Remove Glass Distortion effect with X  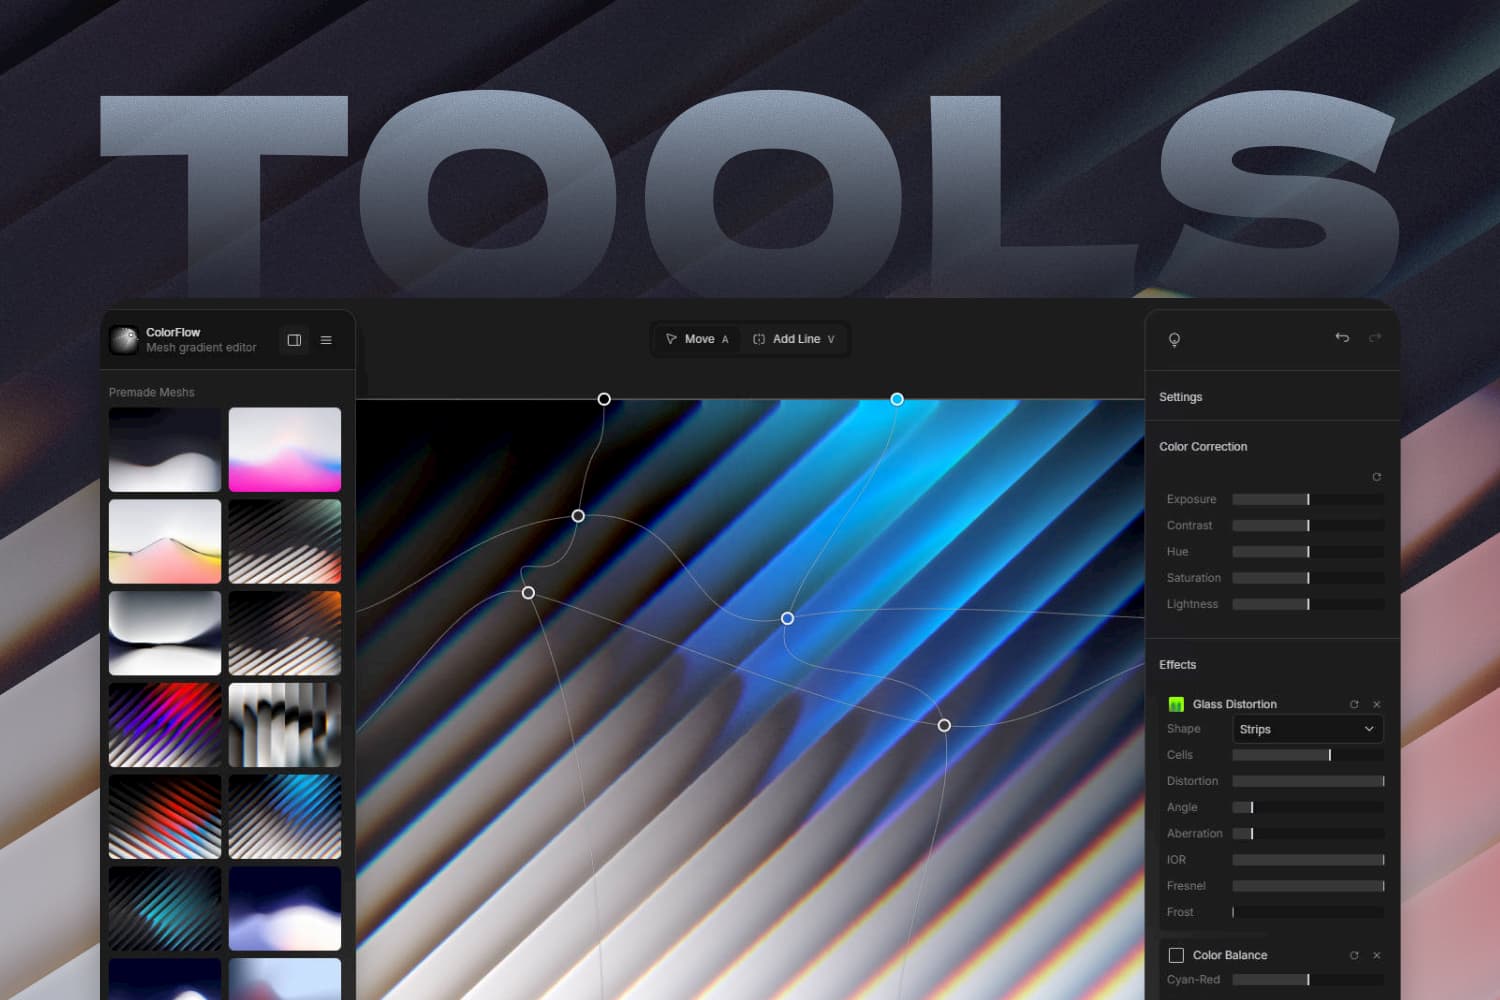pyautogui.click(x=1377, y=704)
